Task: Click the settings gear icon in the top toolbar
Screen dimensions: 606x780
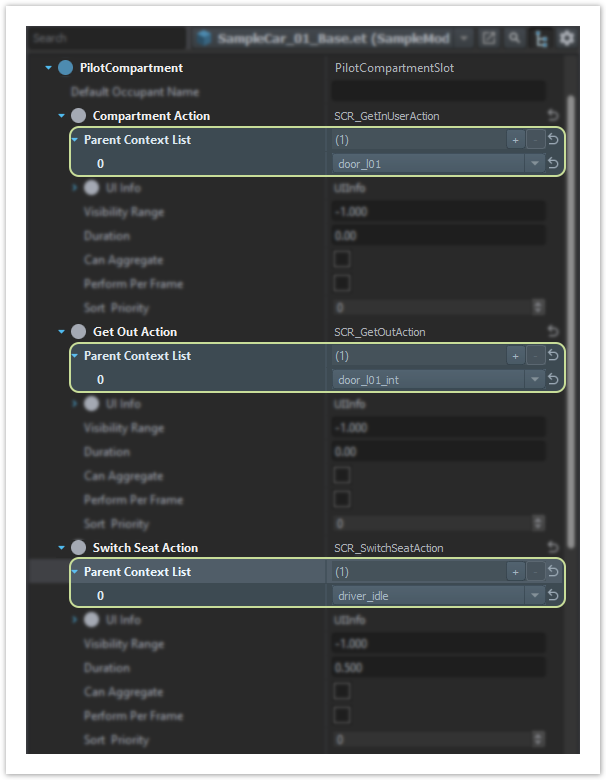Action: coord(566,38)
